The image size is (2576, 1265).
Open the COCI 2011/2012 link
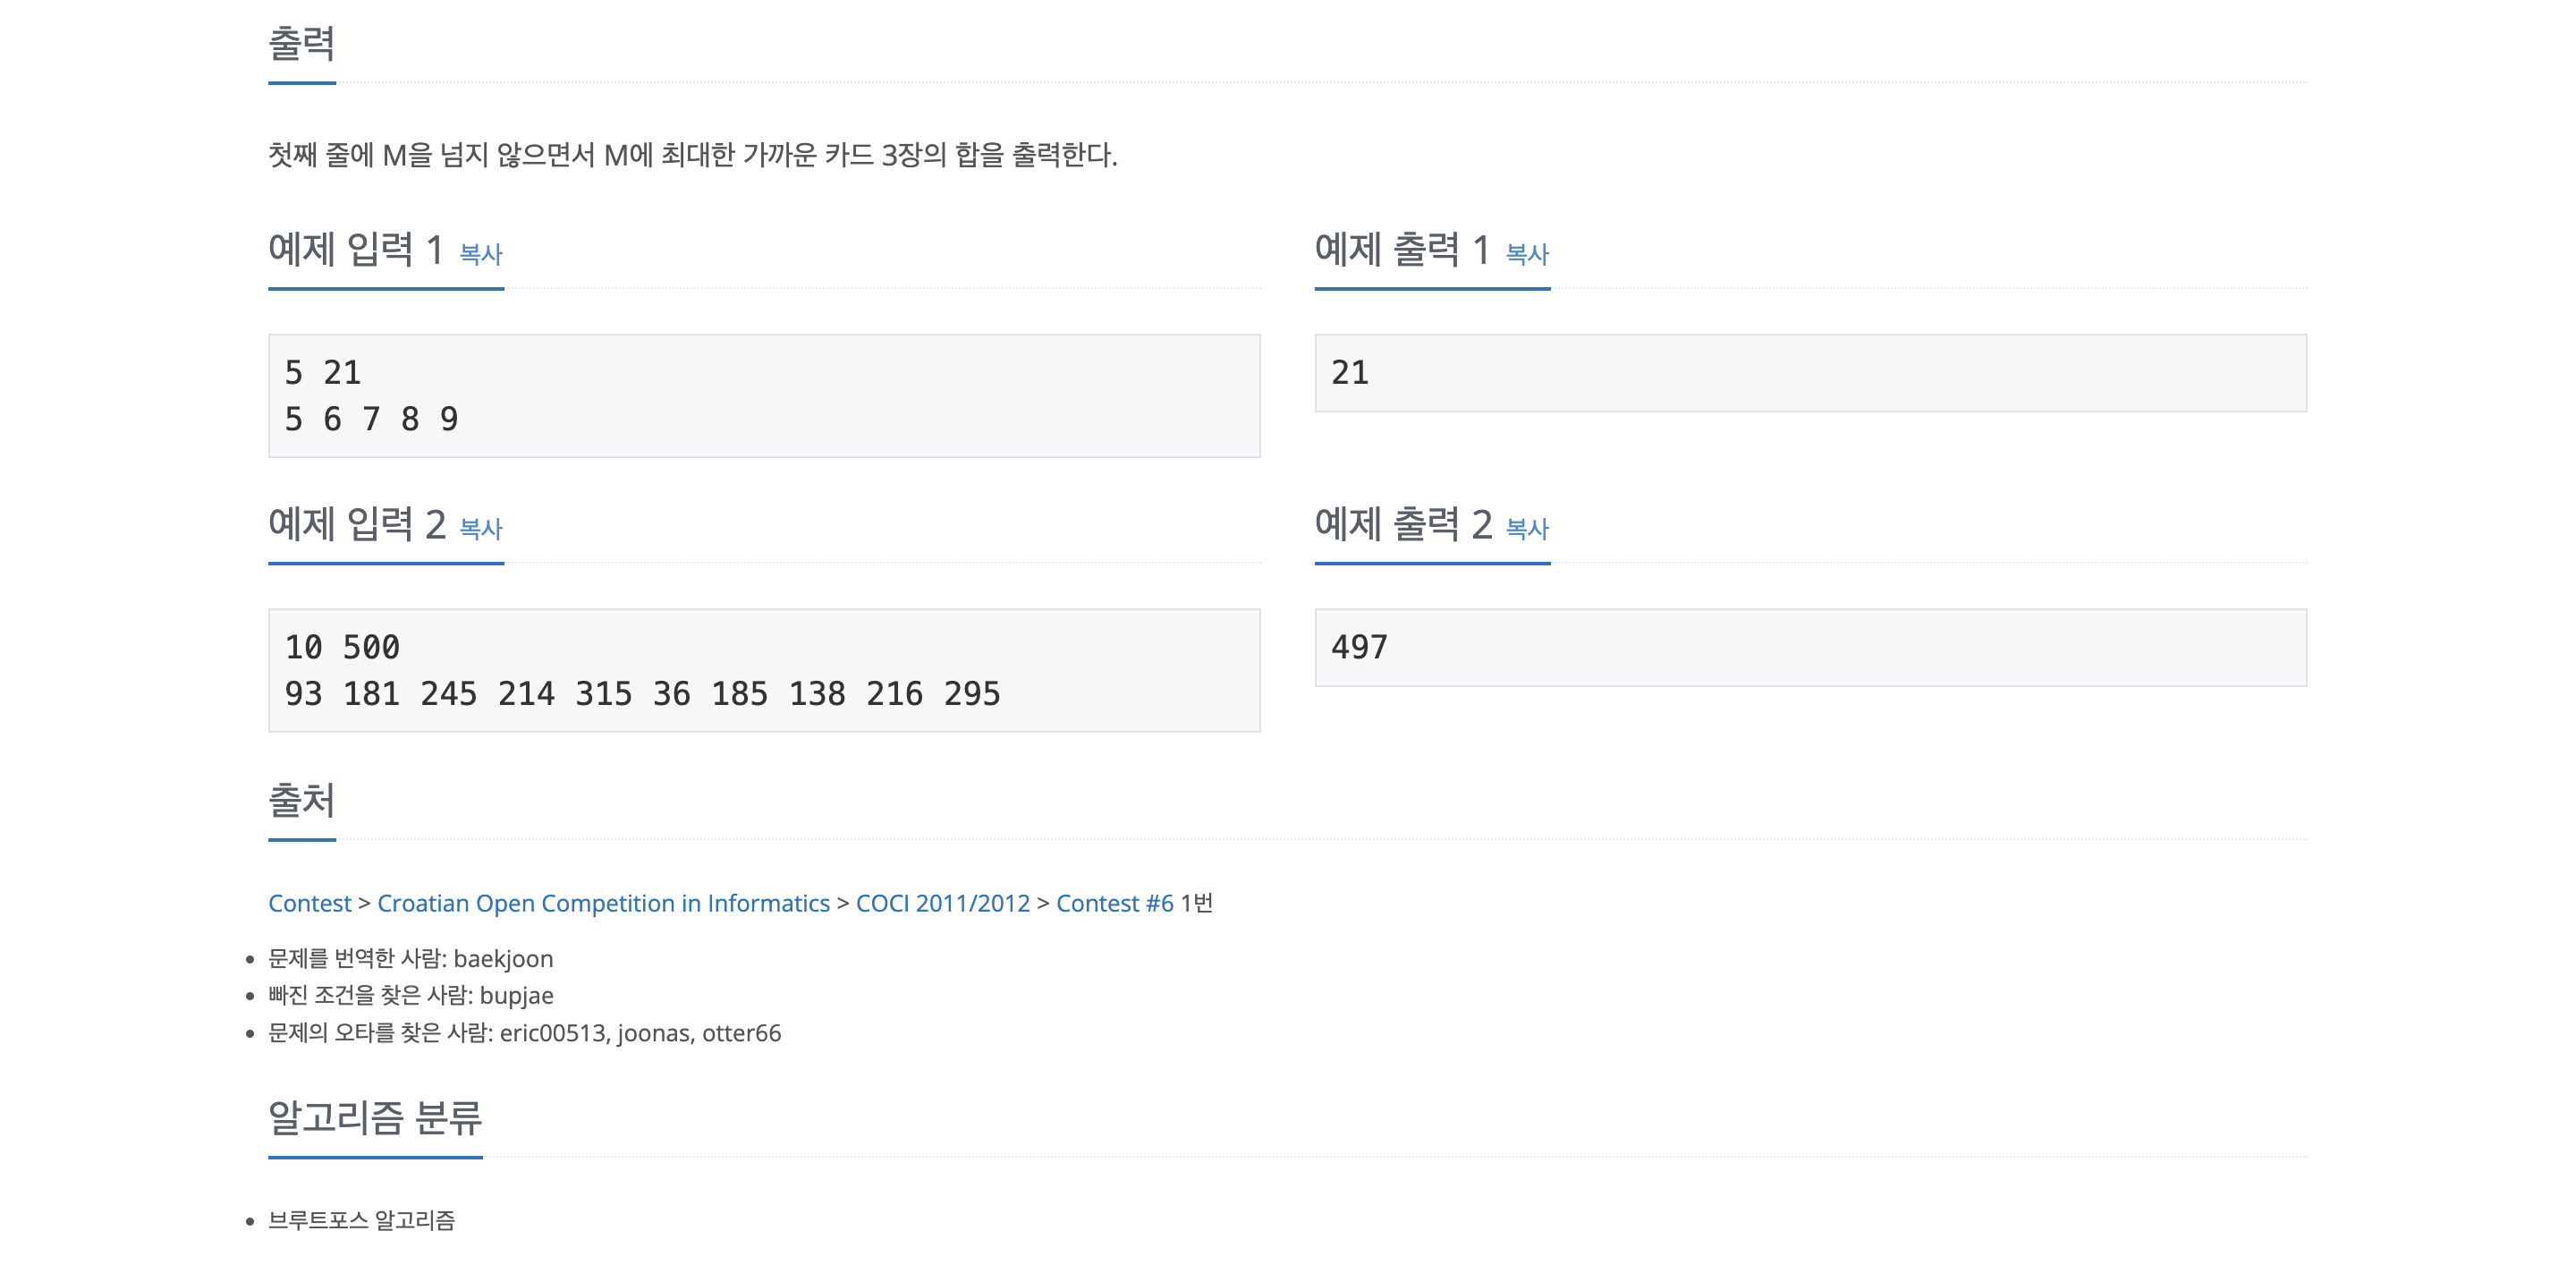point(944,903)
